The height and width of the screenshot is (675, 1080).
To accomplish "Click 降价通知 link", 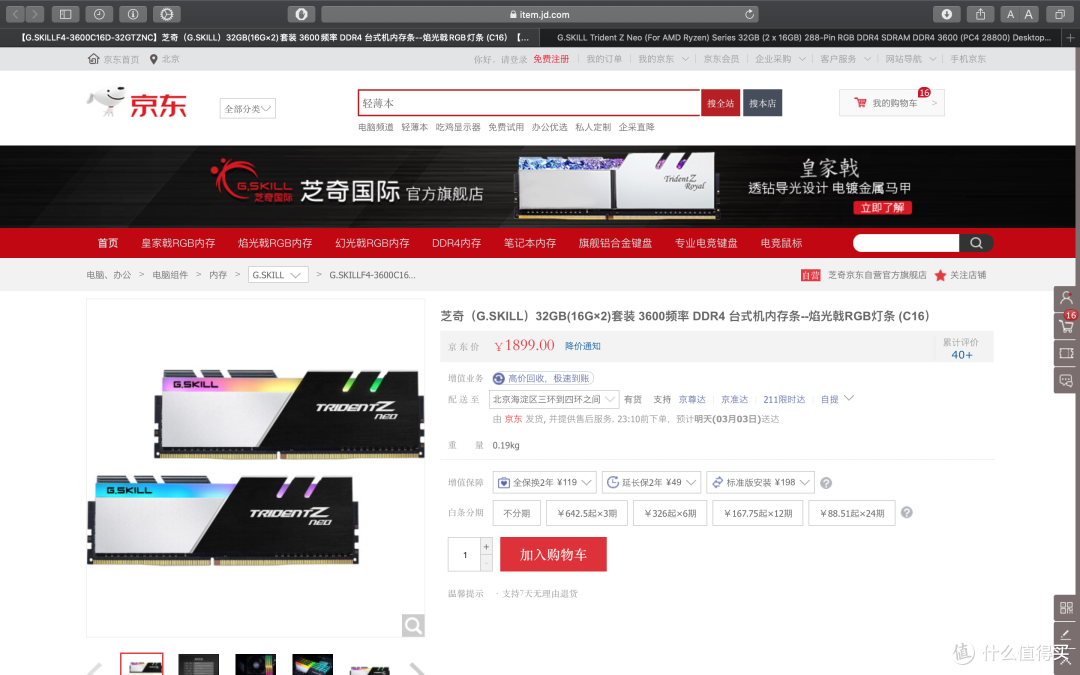I will coord(583,346).
